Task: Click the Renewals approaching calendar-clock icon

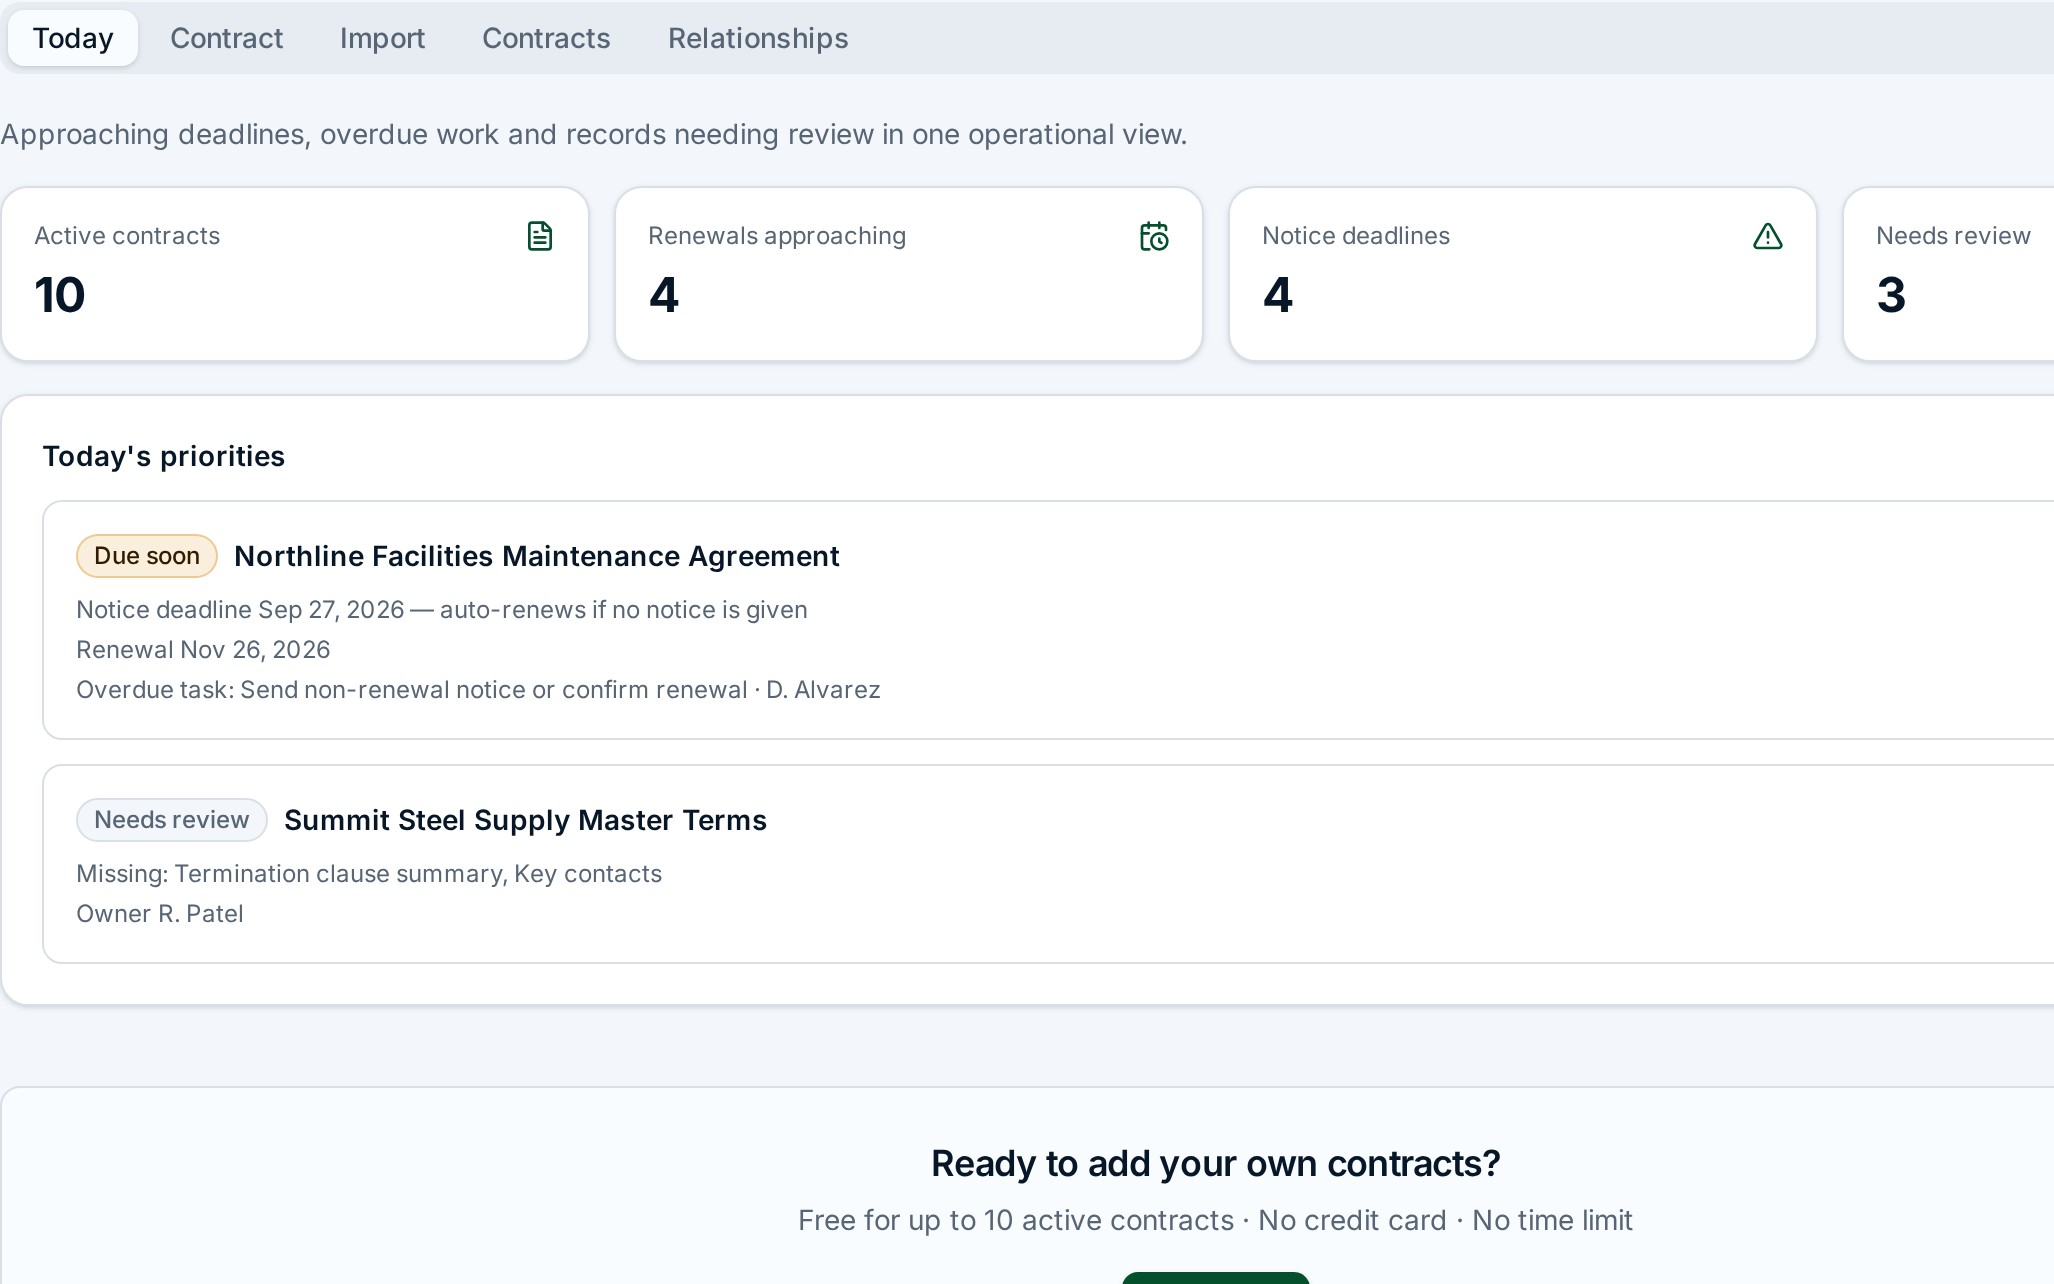Action: (x=1154, y=236)
